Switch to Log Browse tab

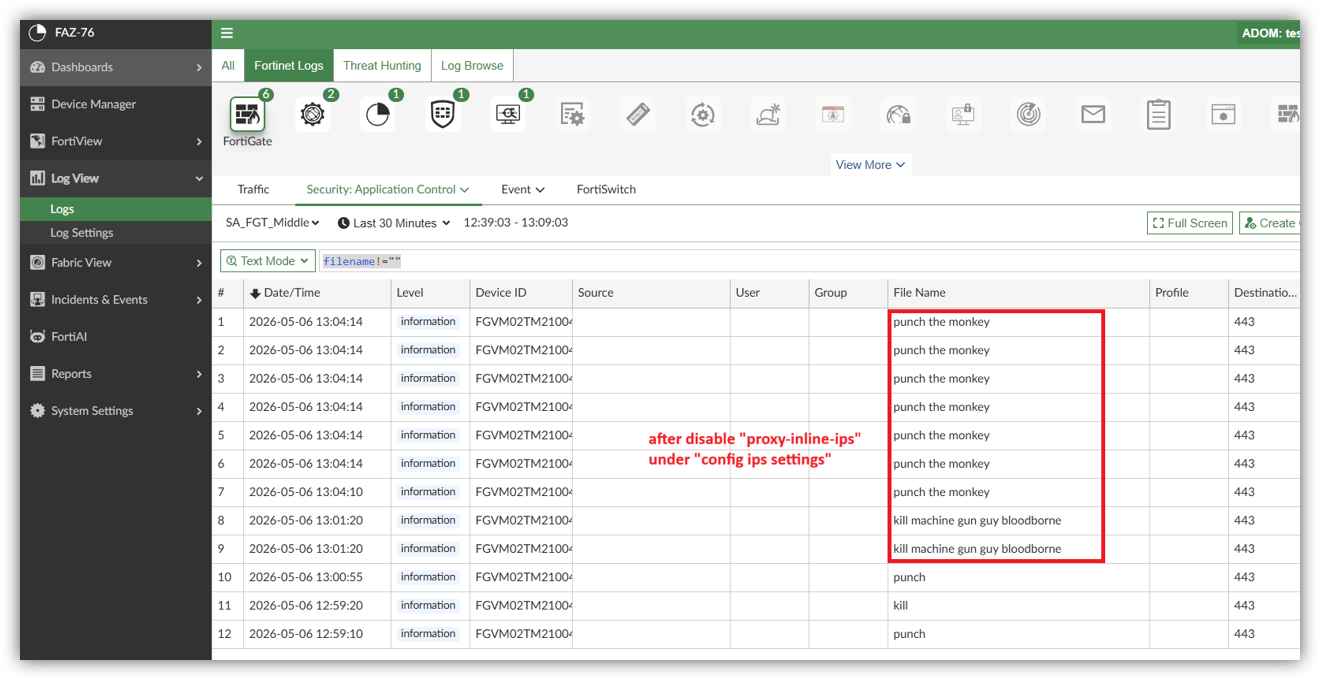472,66
